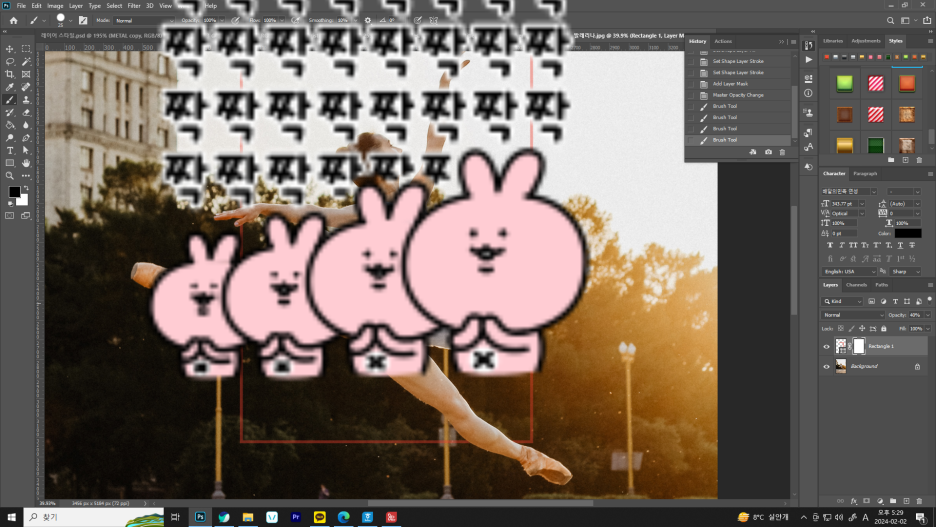Image resolution: width=936 pixels, height=527 pixels.
Task: Select the Move tool
Action: tap(10, 49)
